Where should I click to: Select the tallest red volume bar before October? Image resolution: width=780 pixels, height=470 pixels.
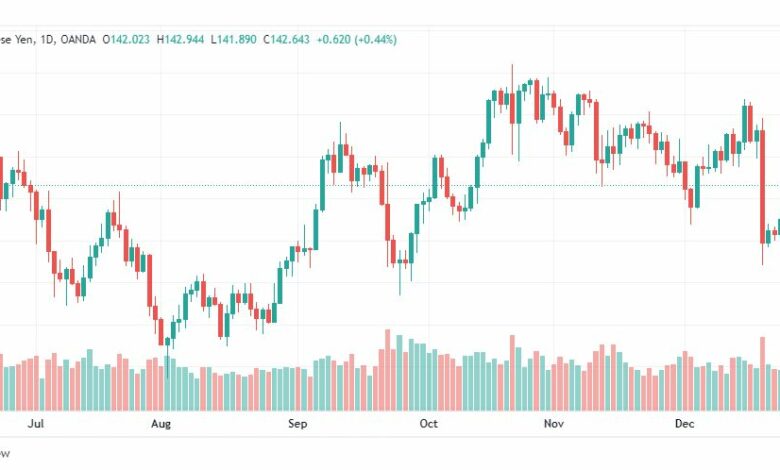point(388,370)
